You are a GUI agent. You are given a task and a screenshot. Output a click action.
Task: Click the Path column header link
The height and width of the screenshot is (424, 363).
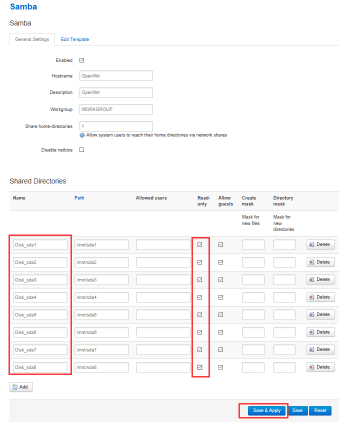[x=79, y=198]
